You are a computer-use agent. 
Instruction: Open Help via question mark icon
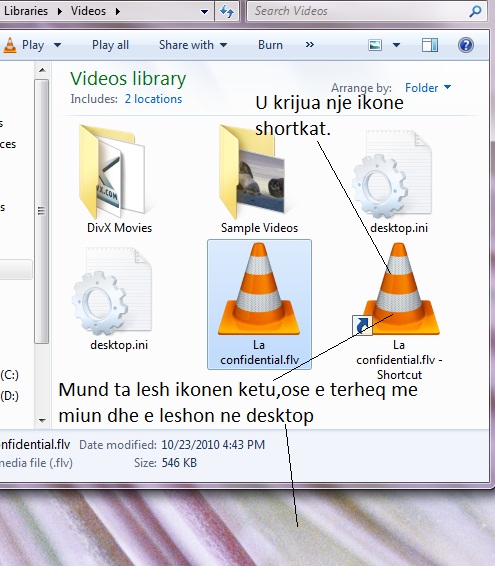[466, 45]
